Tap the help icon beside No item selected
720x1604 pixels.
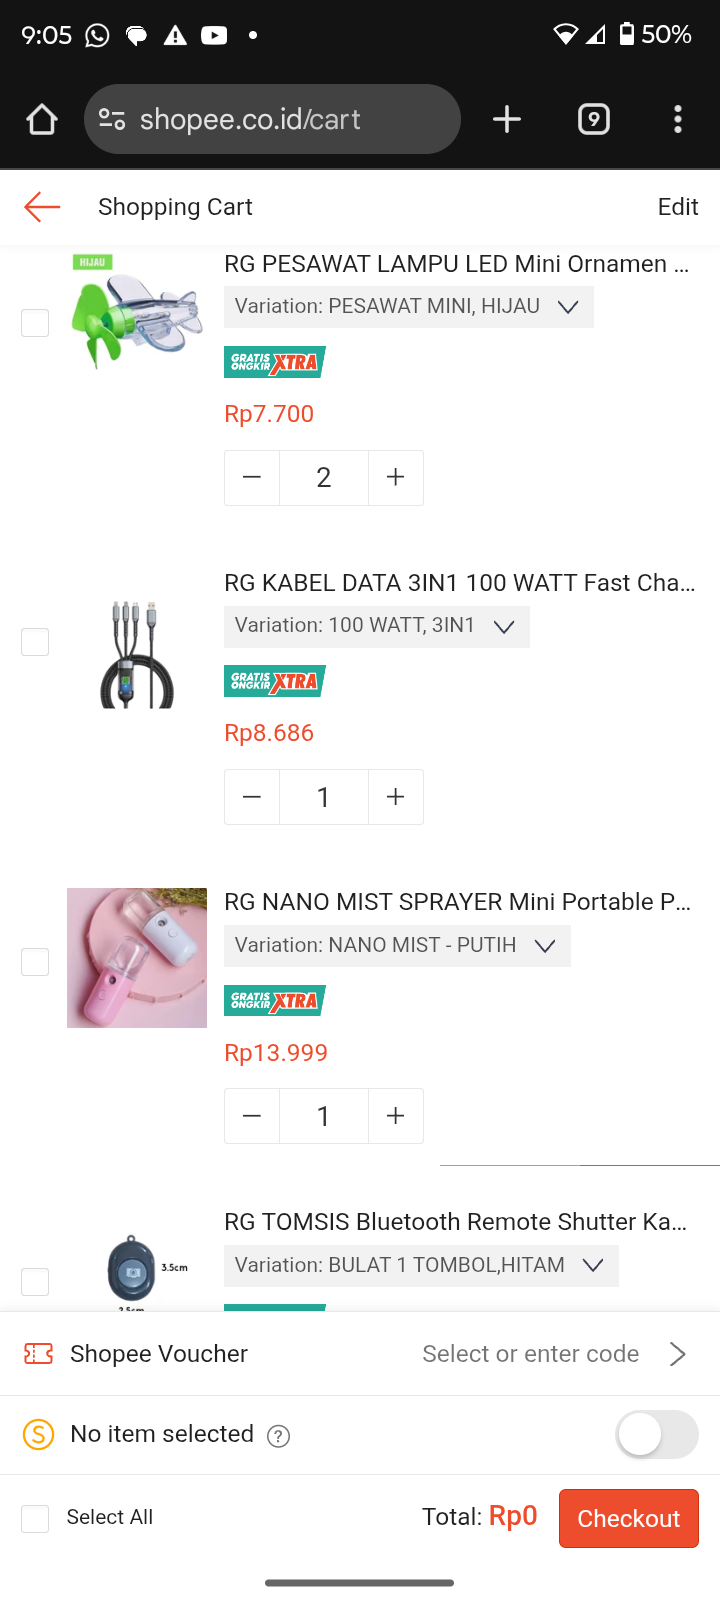click(279, 1437)
